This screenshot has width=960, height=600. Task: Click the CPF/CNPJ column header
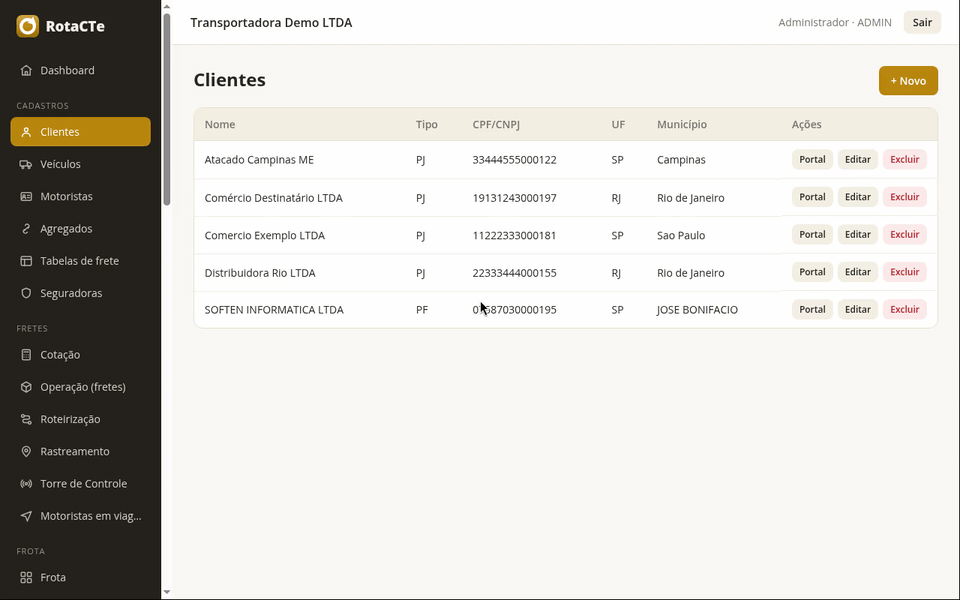click(x=496, y=124)
